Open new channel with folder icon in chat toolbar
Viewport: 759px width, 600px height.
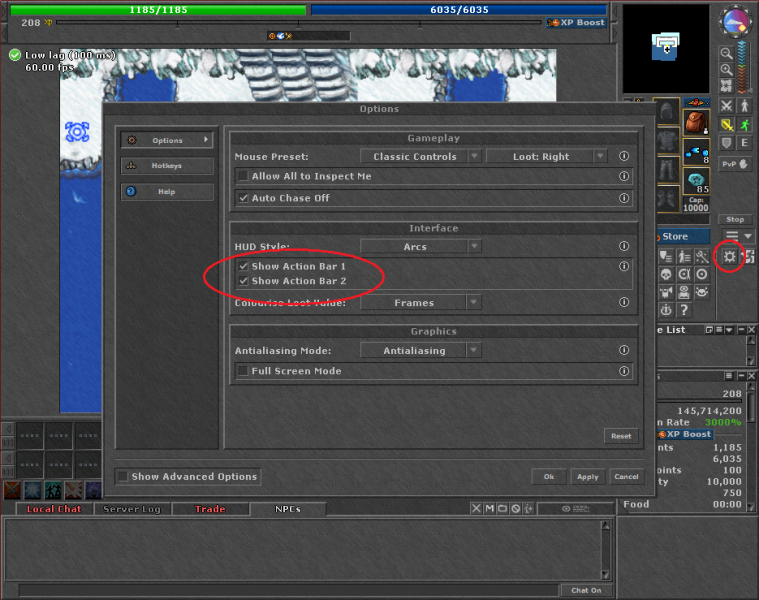(502, 509)
